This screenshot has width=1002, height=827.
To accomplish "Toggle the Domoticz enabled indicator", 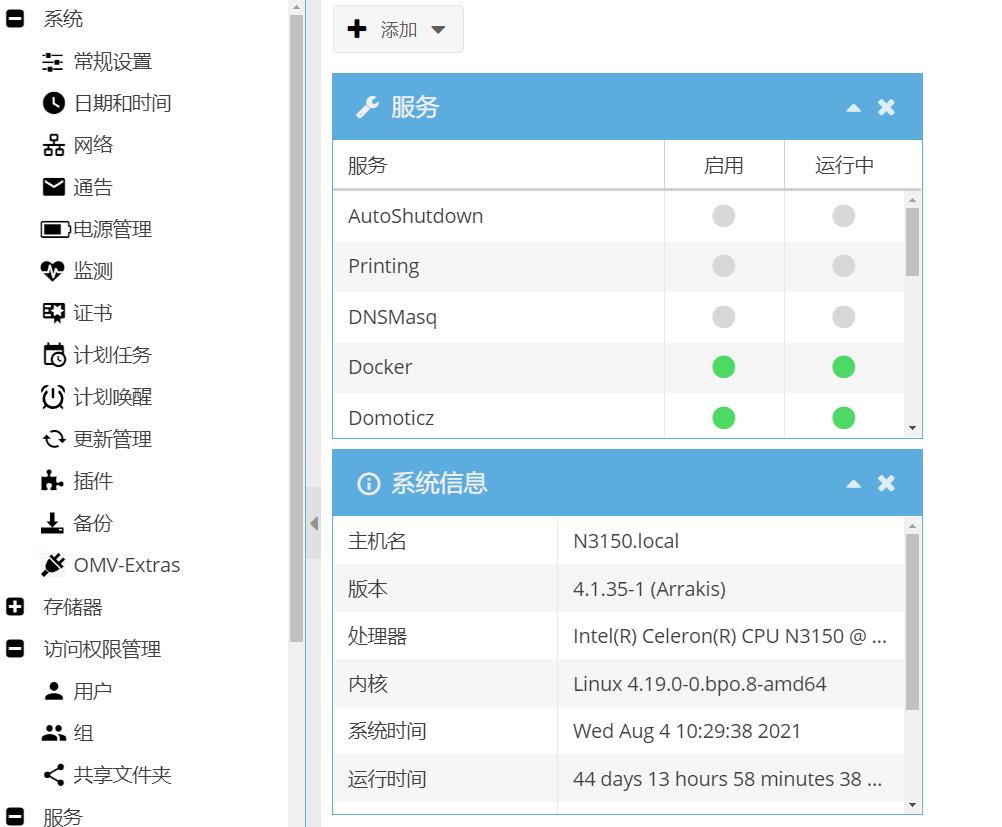I will [x=723, y=417].
